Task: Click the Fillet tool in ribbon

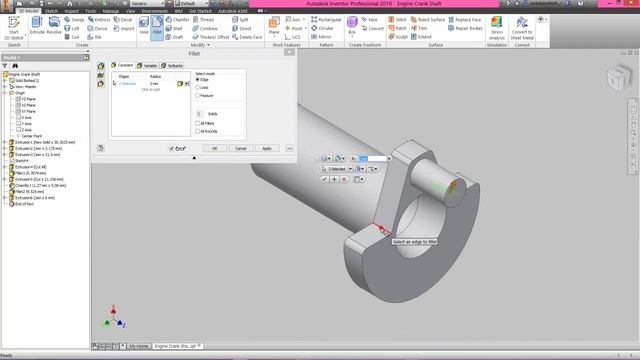Action: point(157,27)
